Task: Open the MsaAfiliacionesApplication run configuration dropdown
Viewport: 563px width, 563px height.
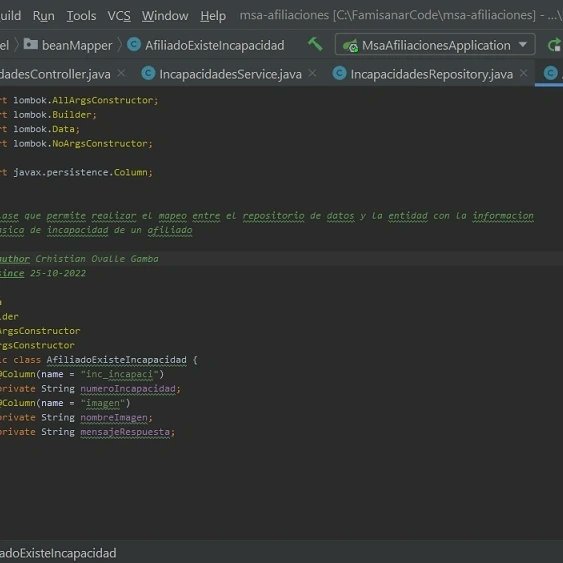Action: point(435,45)
